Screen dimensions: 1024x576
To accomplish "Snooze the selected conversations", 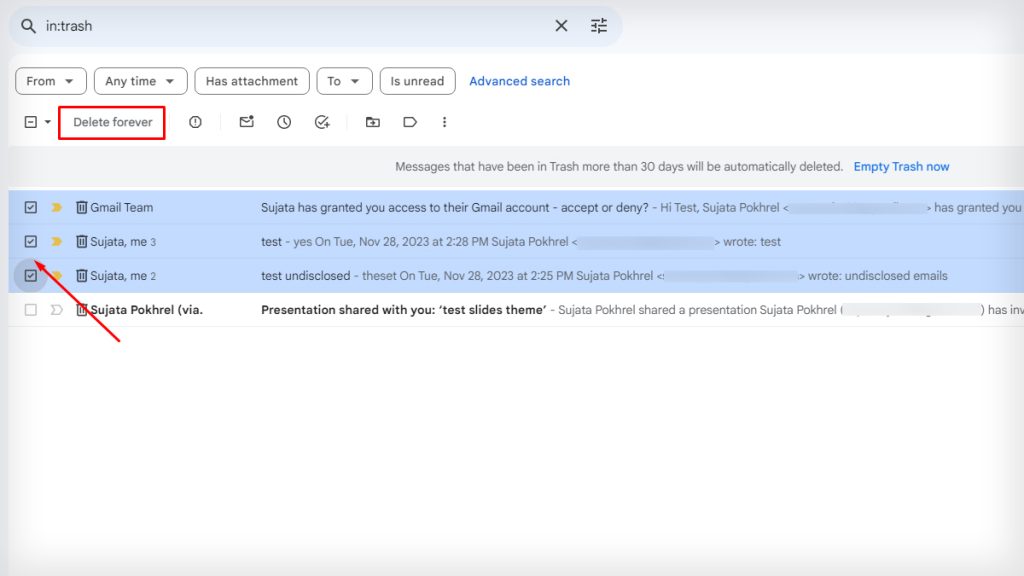I will 285,121.
